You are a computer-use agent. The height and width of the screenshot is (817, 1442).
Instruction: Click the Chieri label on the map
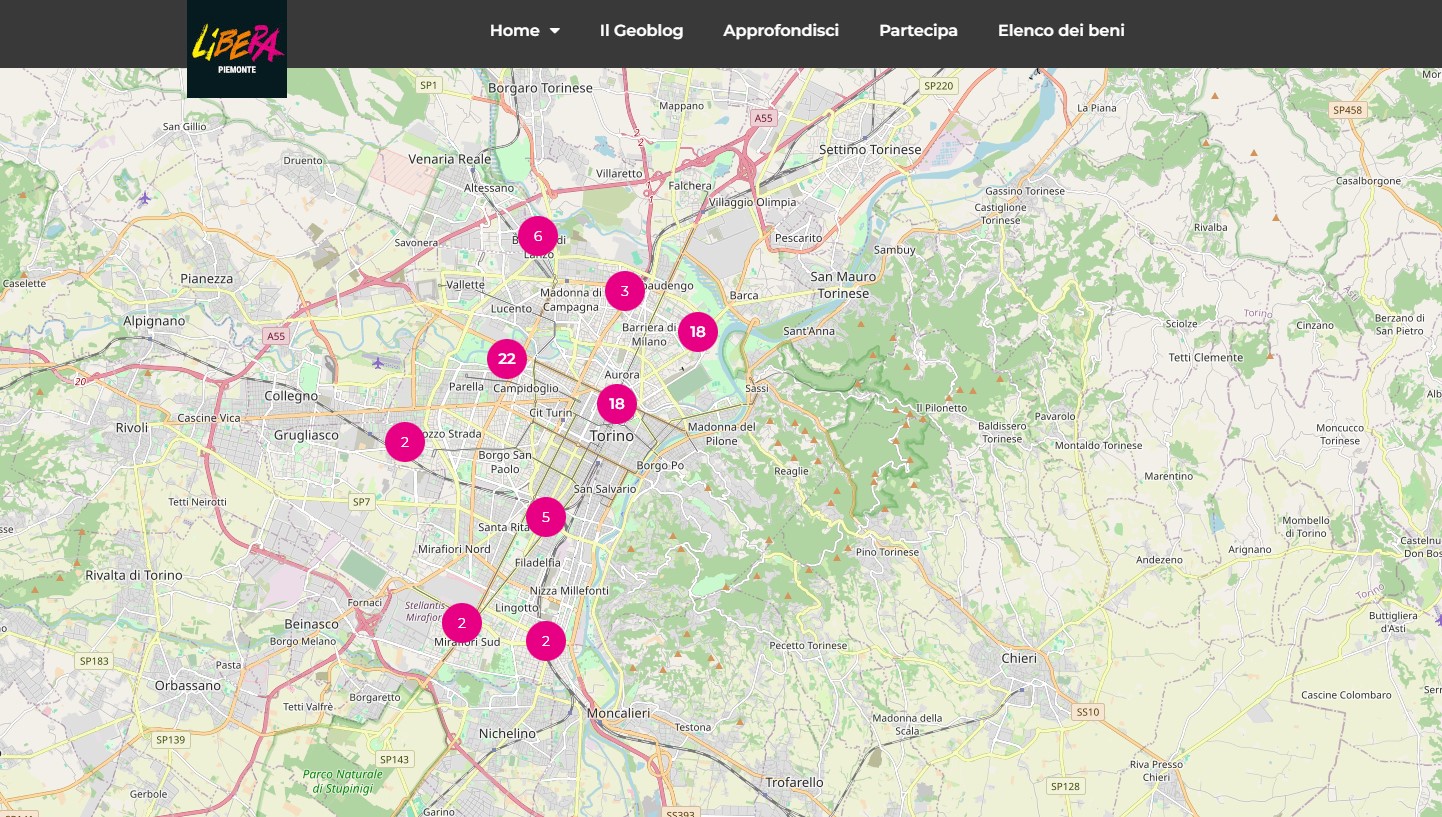point(1019,658)
